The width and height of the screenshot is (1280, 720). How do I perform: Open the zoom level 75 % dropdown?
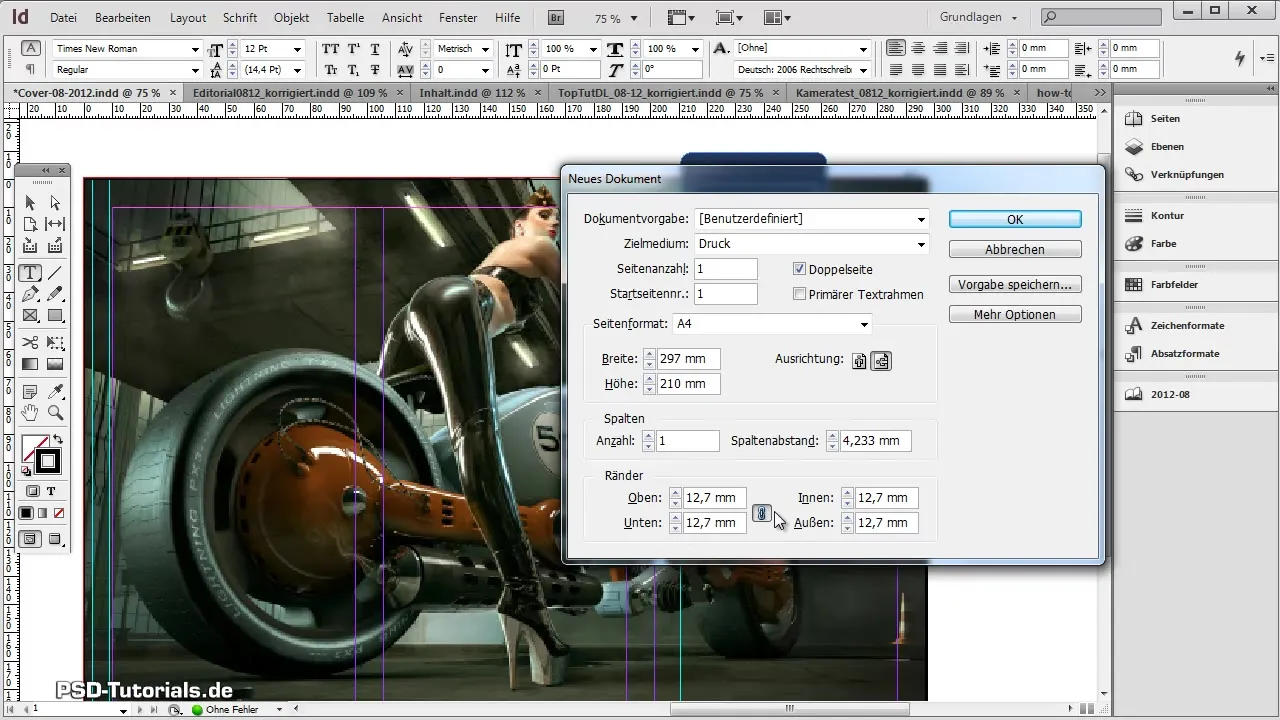[x=634, y=18]
